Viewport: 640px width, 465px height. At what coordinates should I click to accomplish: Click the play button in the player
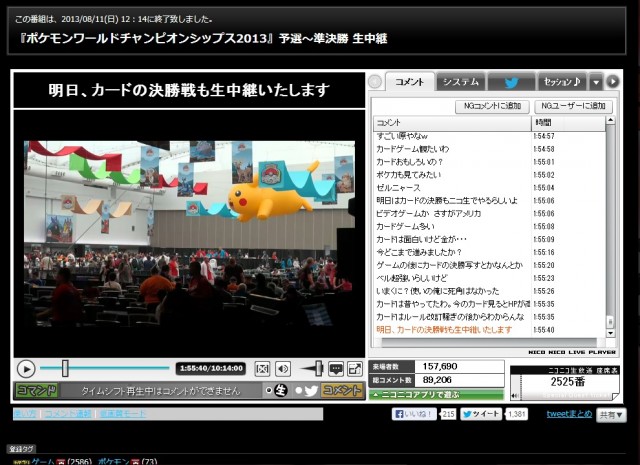26,369
